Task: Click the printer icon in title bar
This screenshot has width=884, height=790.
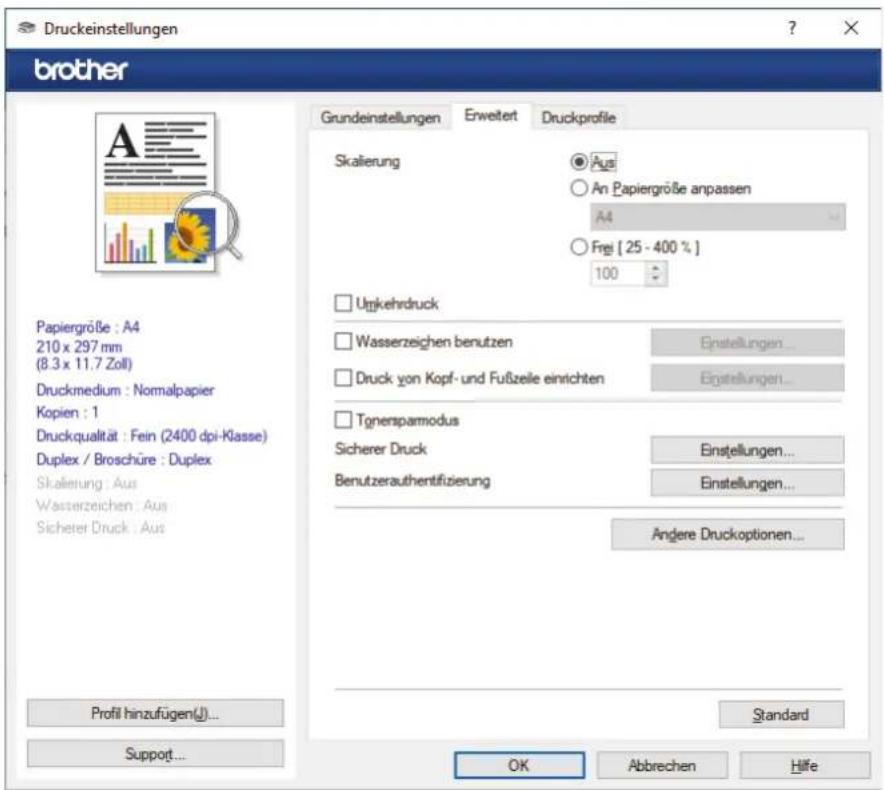Action: (26, 28)
